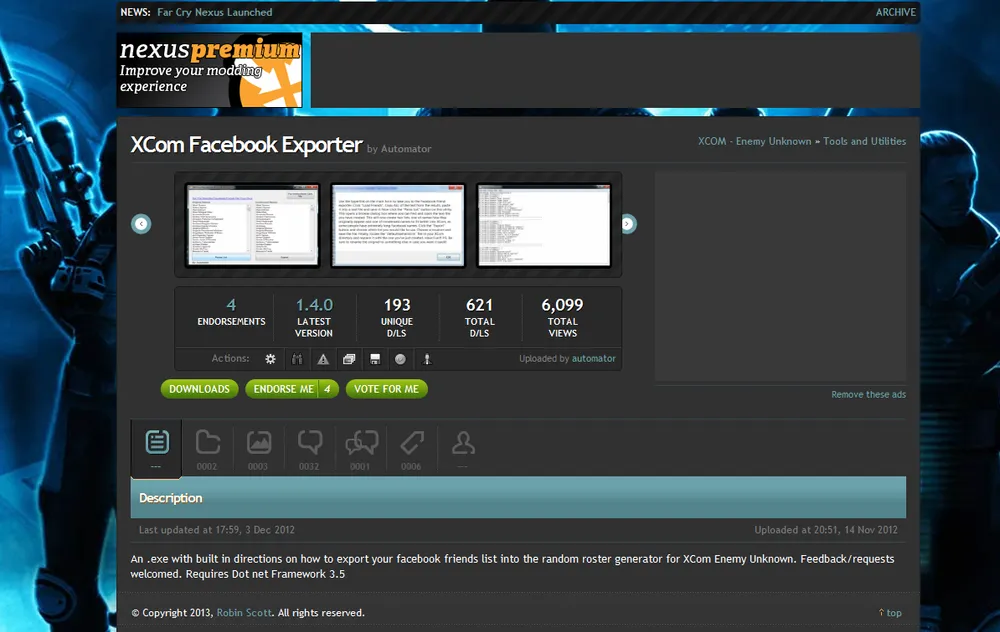The height and width of the screenshot is (632, 1000).
Task: Click the 'Description' header bar
Action: pos(518,497)
